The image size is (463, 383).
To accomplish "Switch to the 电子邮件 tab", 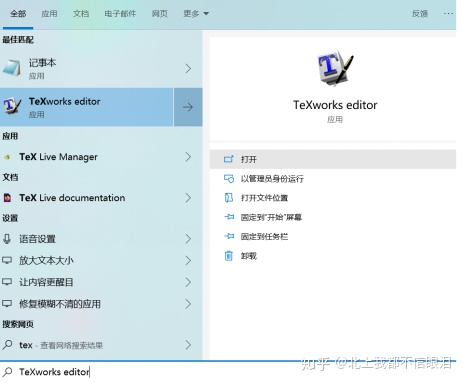I will pyautogui.click(x=120, y=14).
